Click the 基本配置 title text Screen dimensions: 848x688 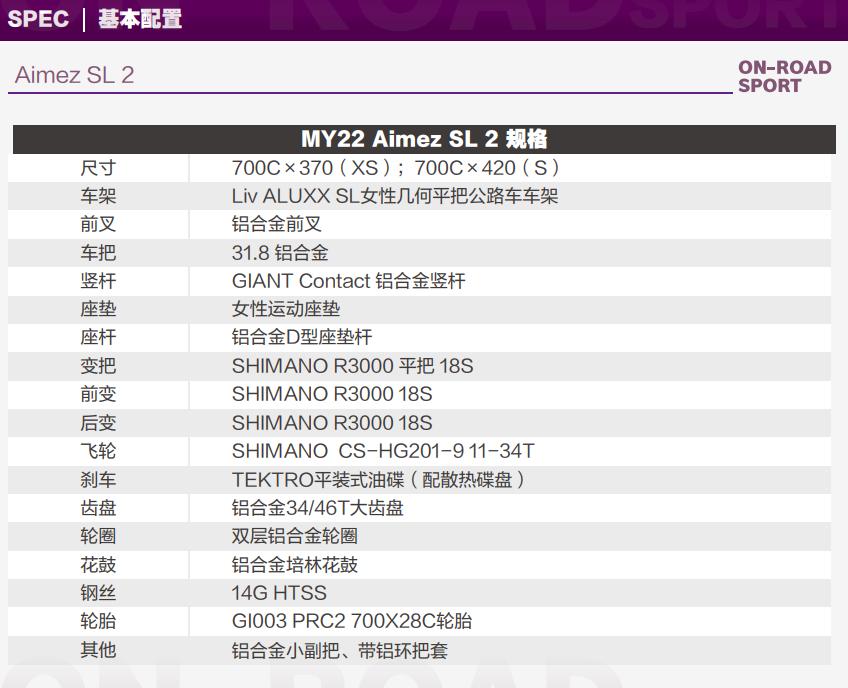pyautogui.click(x=140, y=19)
